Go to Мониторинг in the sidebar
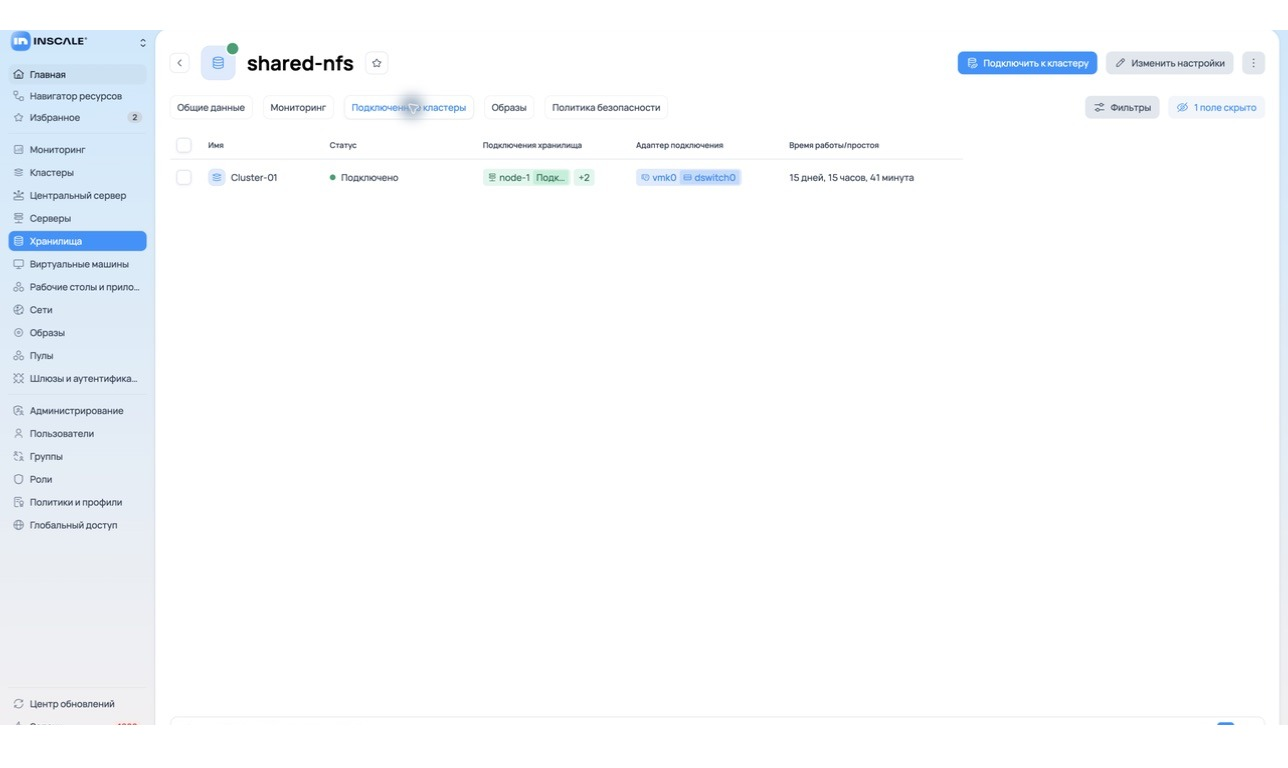The image size is (1288, 768). pyautogui.click(x=78, y=149)
